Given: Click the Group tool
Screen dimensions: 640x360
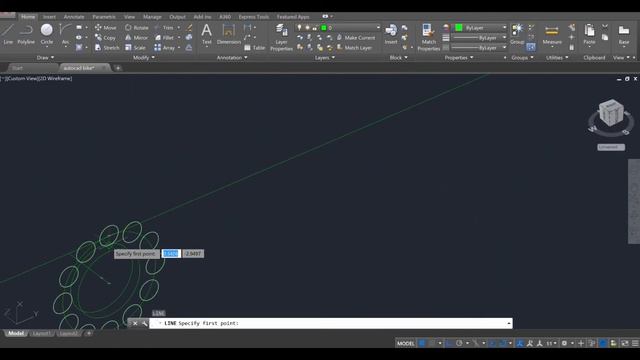Looking at the screenshot, I should point(517,33).
